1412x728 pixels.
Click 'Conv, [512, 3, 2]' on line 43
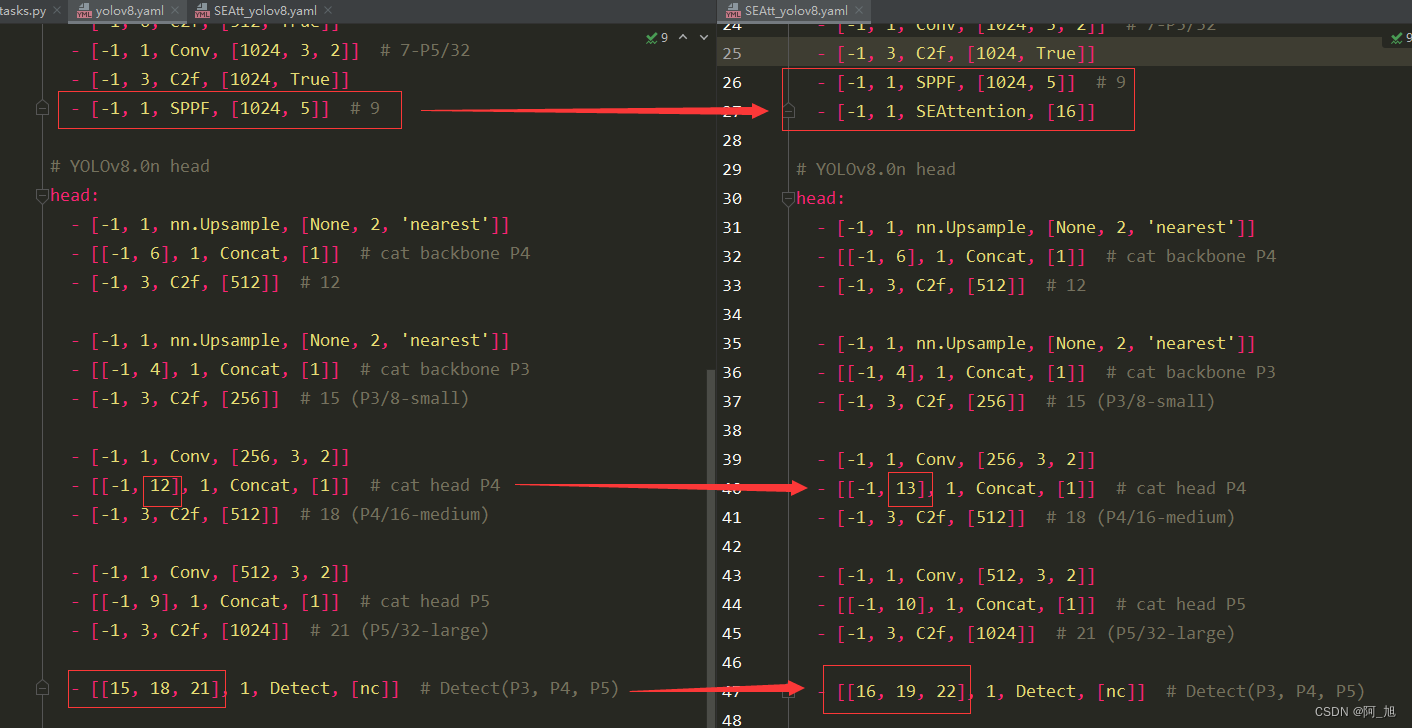coord(1006,575)
